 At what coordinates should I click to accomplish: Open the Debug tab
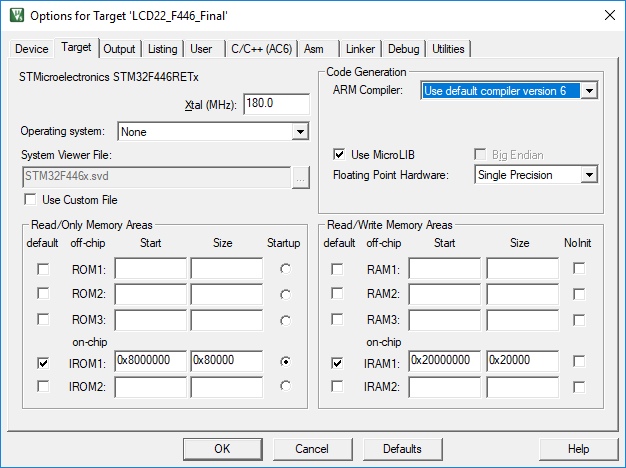pos(403,49)
